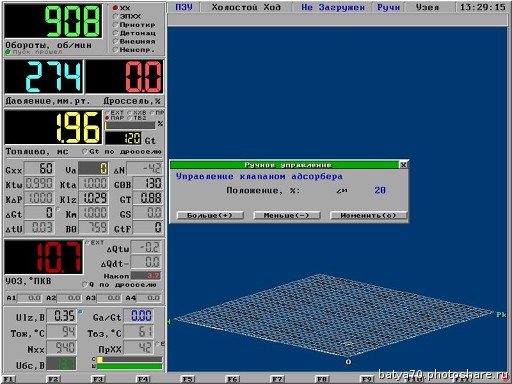Click the F8 function key label
Image resolution: width=512 pixels, height=384 pixels.
click(x=322, y=379)
